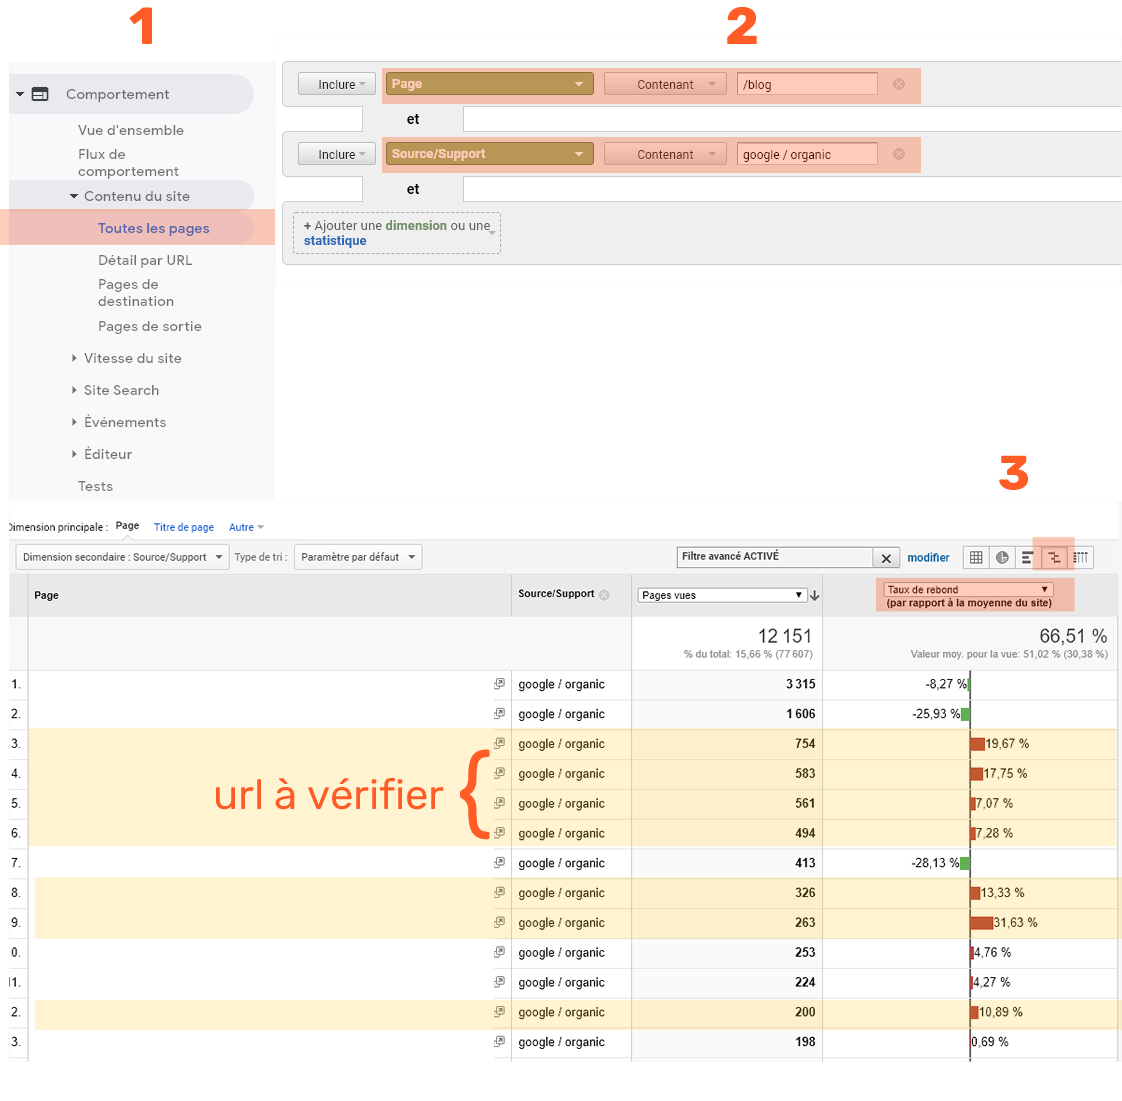The width and height of the screenshot is (1122, 1101).
Task: Clear the advanced filter with the X
Action: pos(886,558)
